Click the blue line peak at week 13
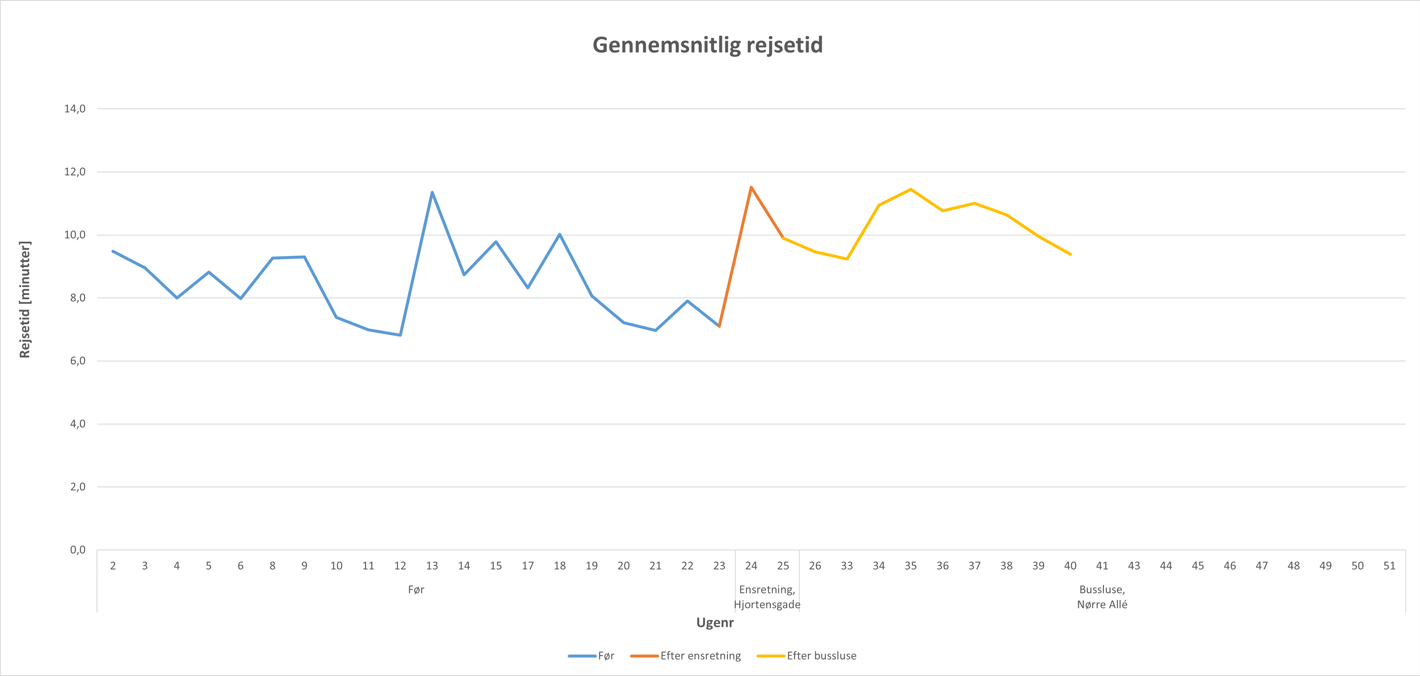Image resolution: width=1420 pixels, height=676 pixels. (x=432, y=192)
